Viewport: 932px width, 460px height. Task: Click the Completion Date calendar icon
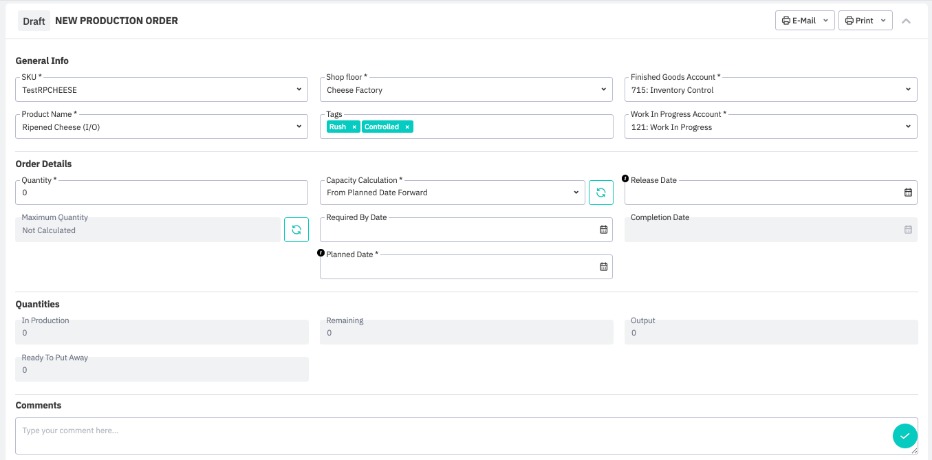[908, 229]
